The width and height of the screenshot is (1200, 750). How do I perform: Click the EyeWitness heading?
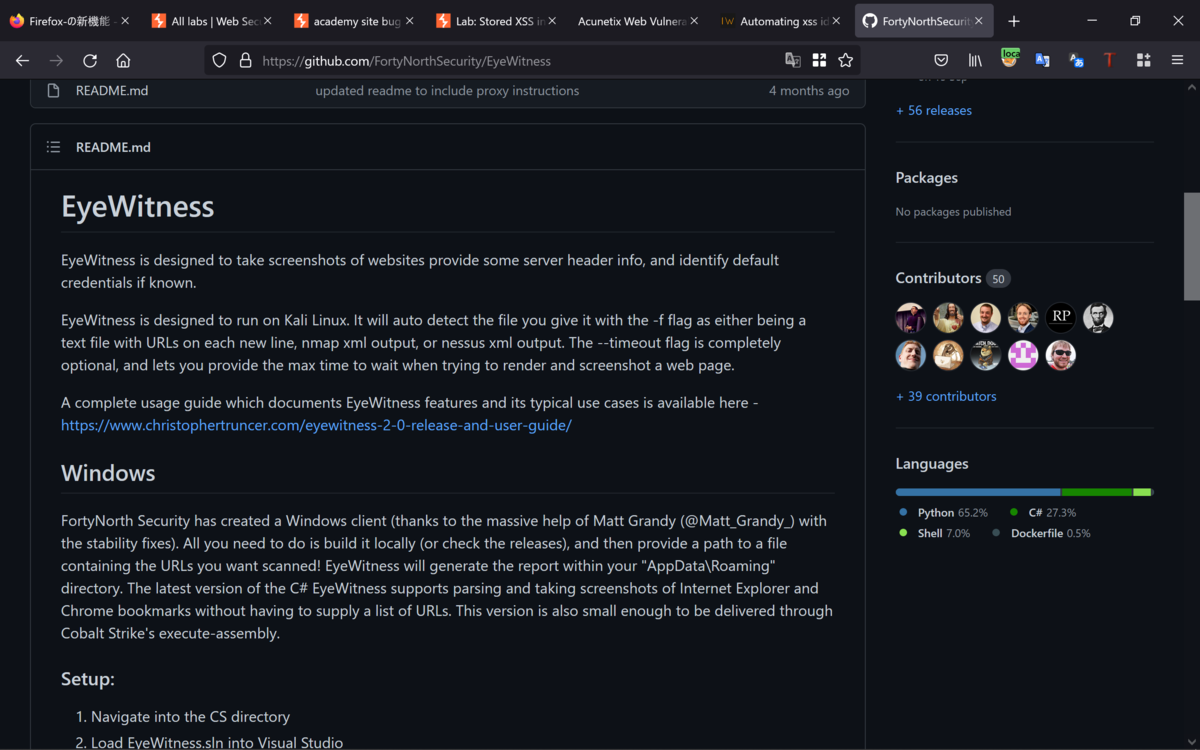[x=138, y=206]
